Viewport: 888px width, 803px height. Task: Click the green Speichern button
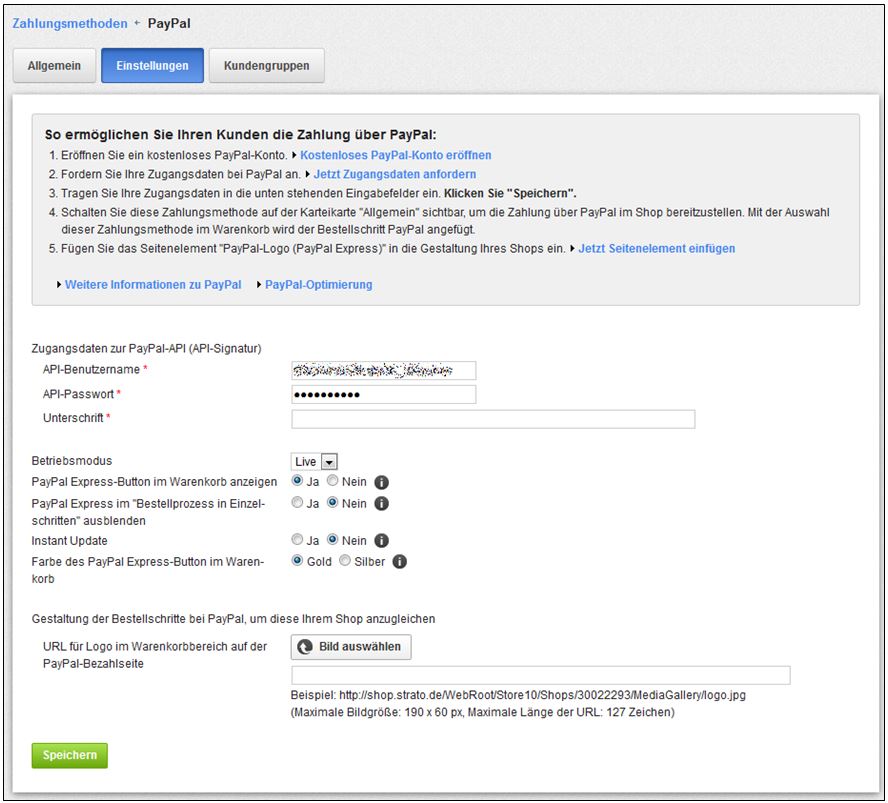coord(69,755)
